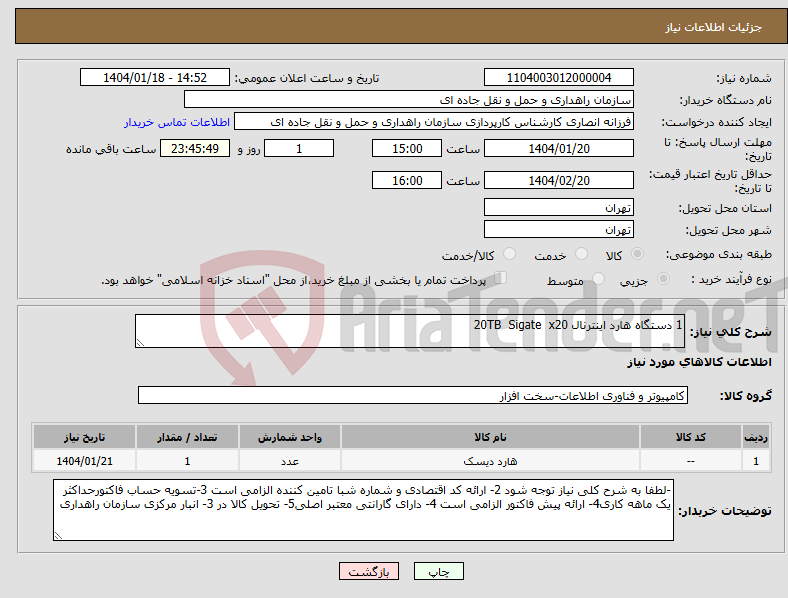Click the نام کالا column header
The width and height of the screenshot is (788, 598).
490,437
